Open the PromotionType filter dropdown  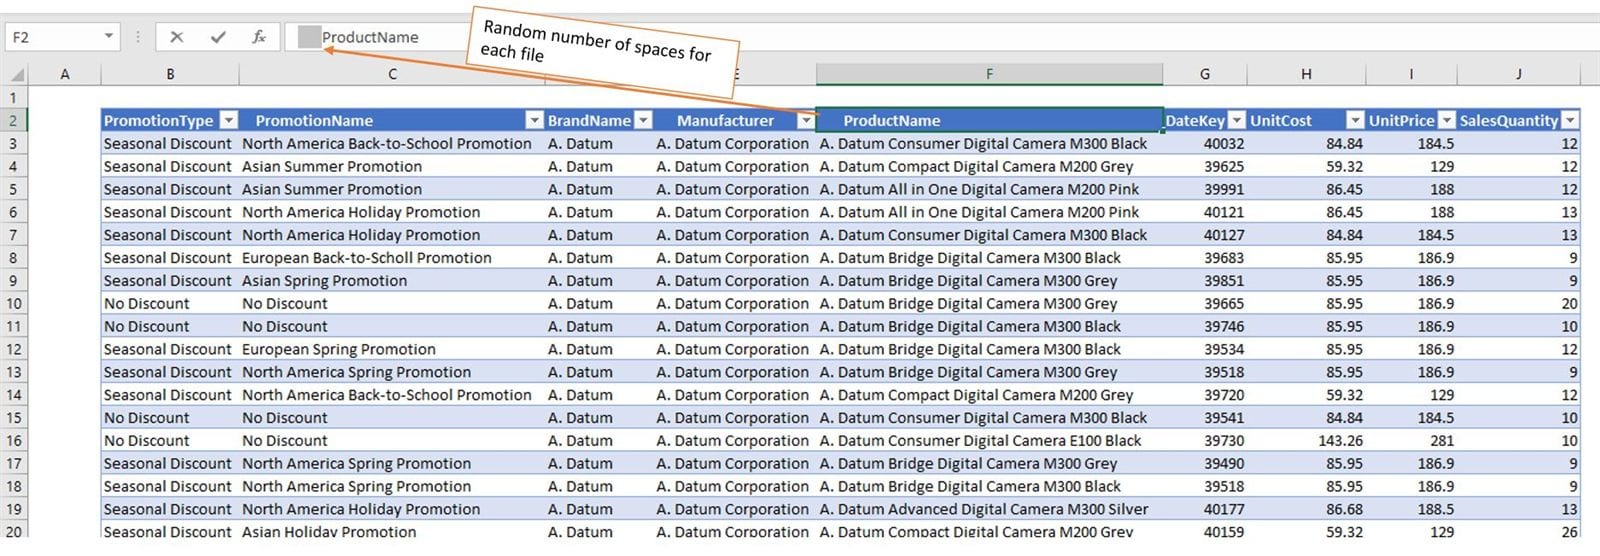[x=229, y=120]
